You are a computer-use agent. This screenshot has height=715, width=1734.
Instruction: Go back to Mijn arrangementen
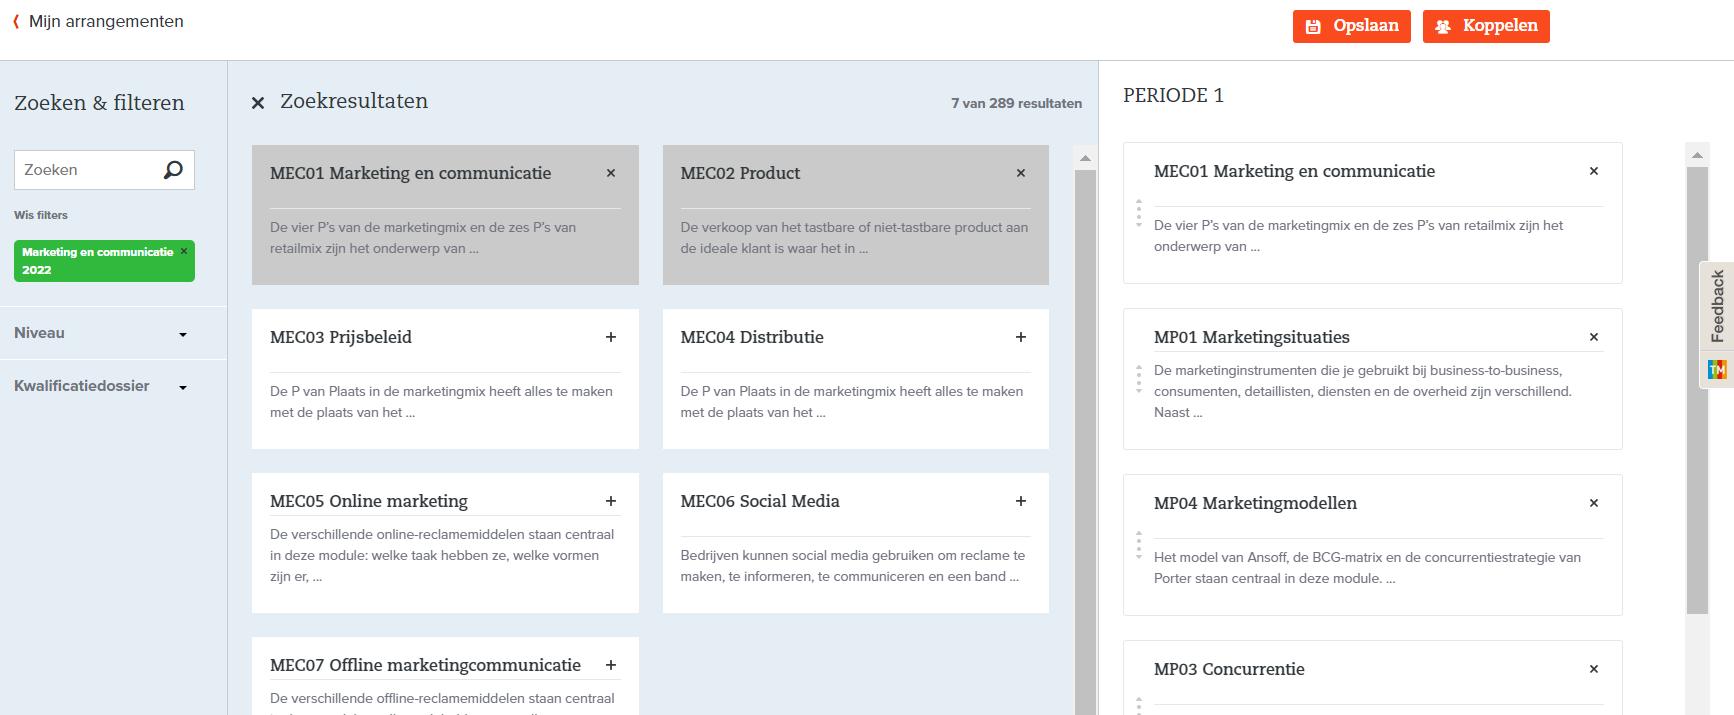[98, 22]
